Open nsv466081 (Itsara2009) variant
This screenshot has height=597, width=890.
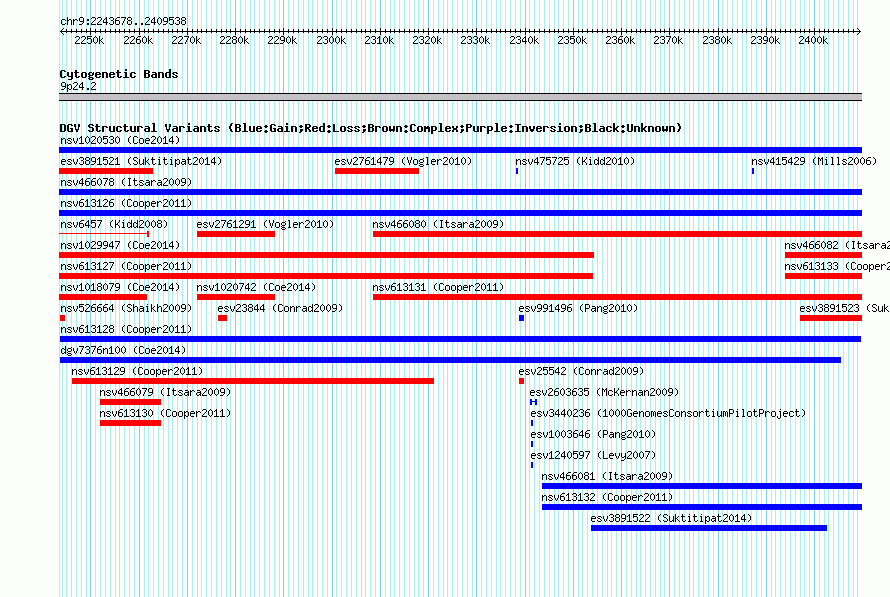pos(607,476)
